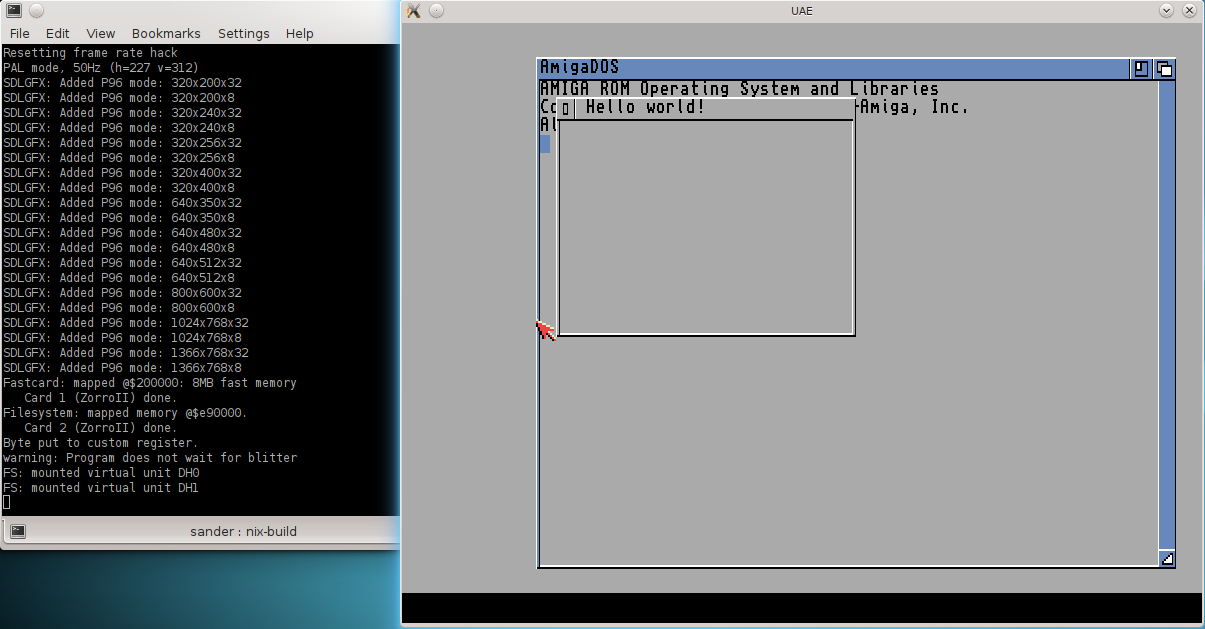Open the View menu
This screenshot has height=629, width=1205.
click(x=100, y=33)
